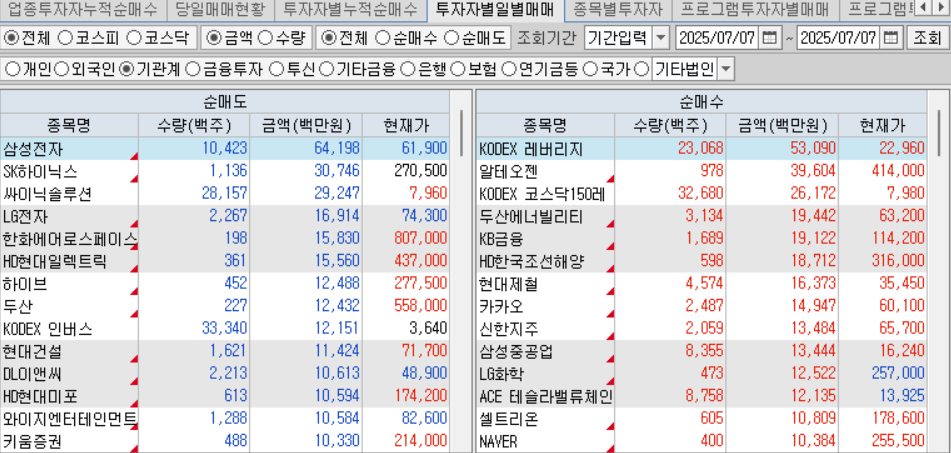Select the 전체 market radio button

12,38
